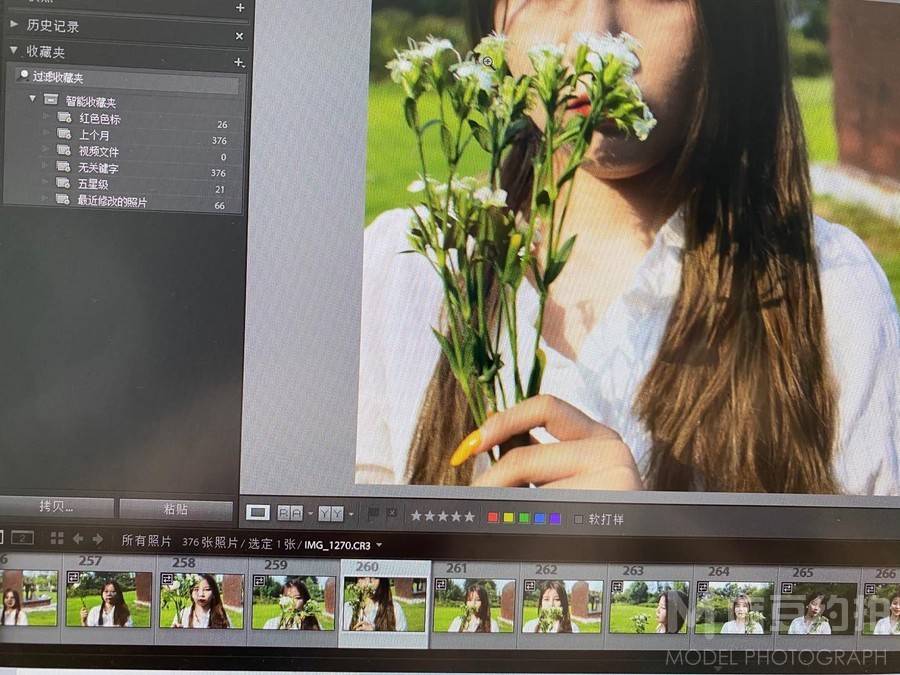Enable the 软打样 soft proofing checkbox
This screenshot has width=900, height=675.
(x=578, y=519)
